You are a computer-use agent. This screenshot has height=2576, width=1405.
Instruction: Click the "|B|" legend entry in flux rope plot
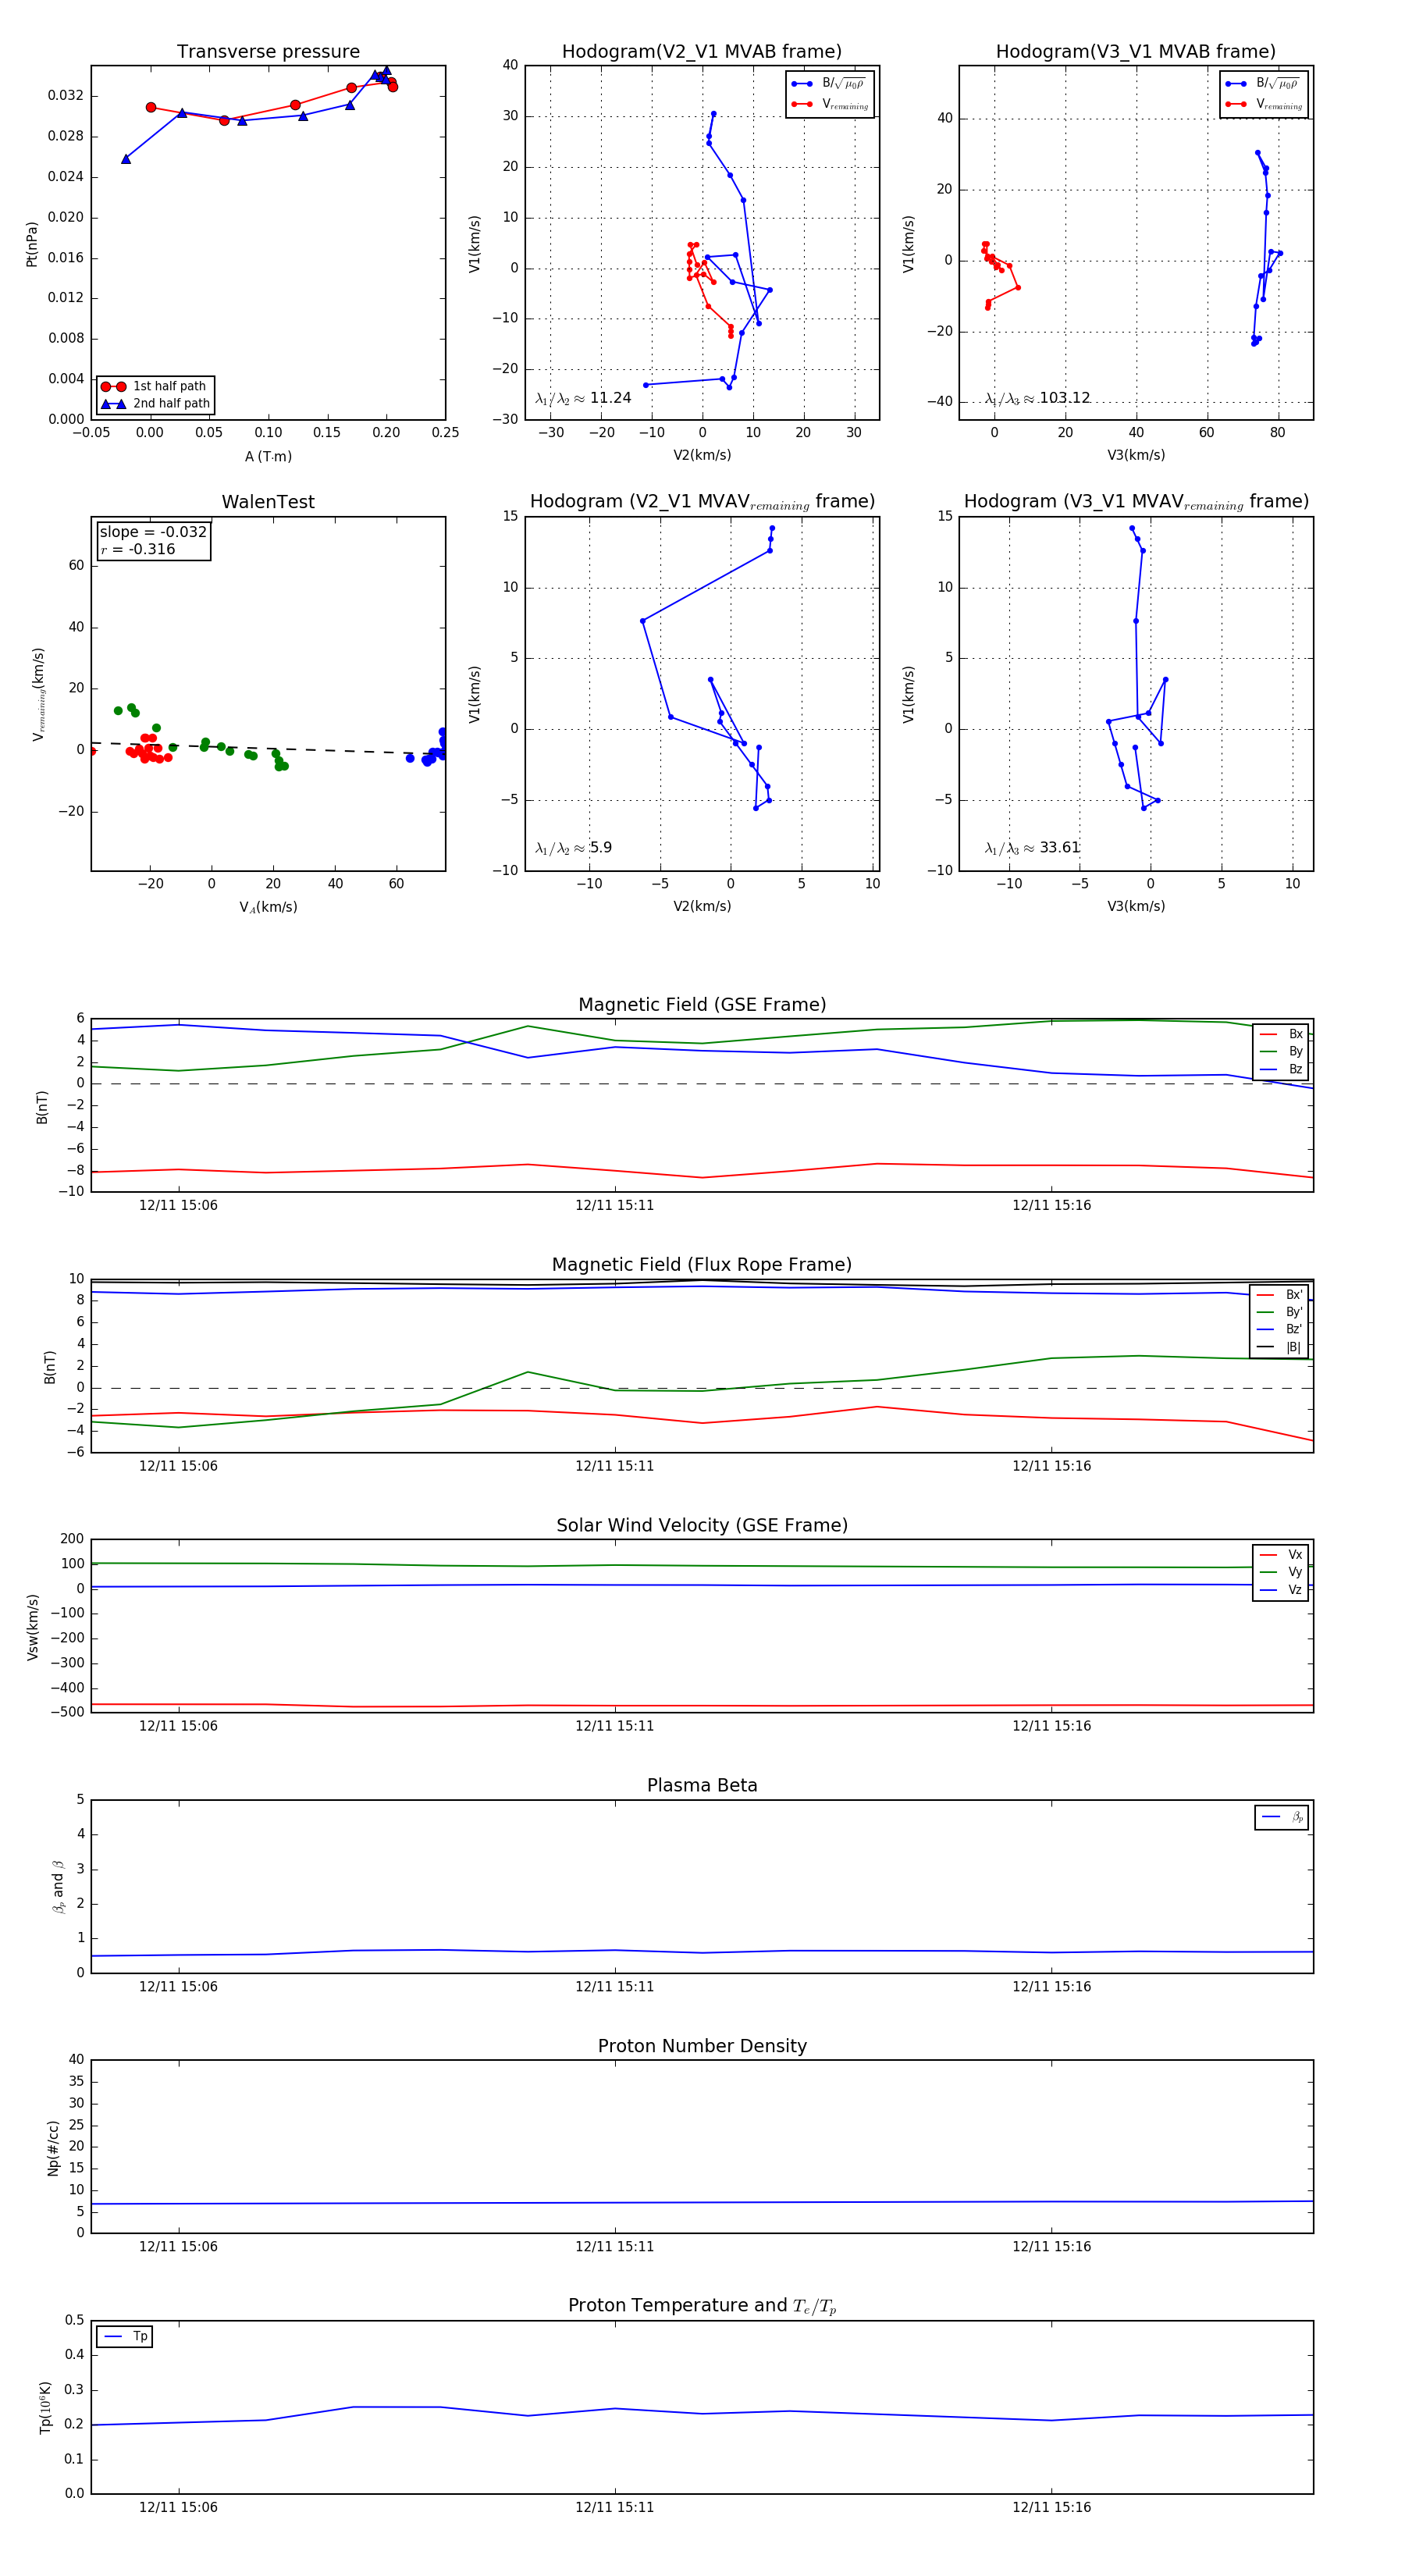(x=1280, y=1347)
